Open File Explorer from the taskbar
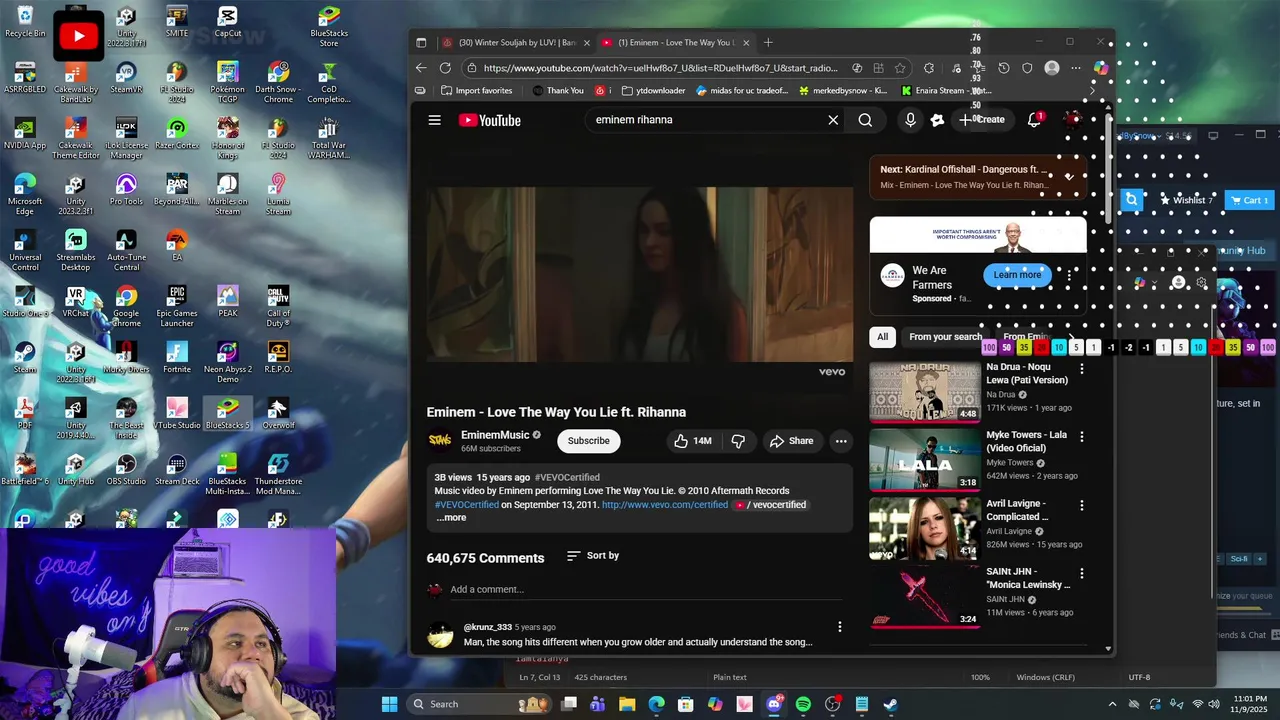The width and height of the screenshot is (1280, 720). 627,704
